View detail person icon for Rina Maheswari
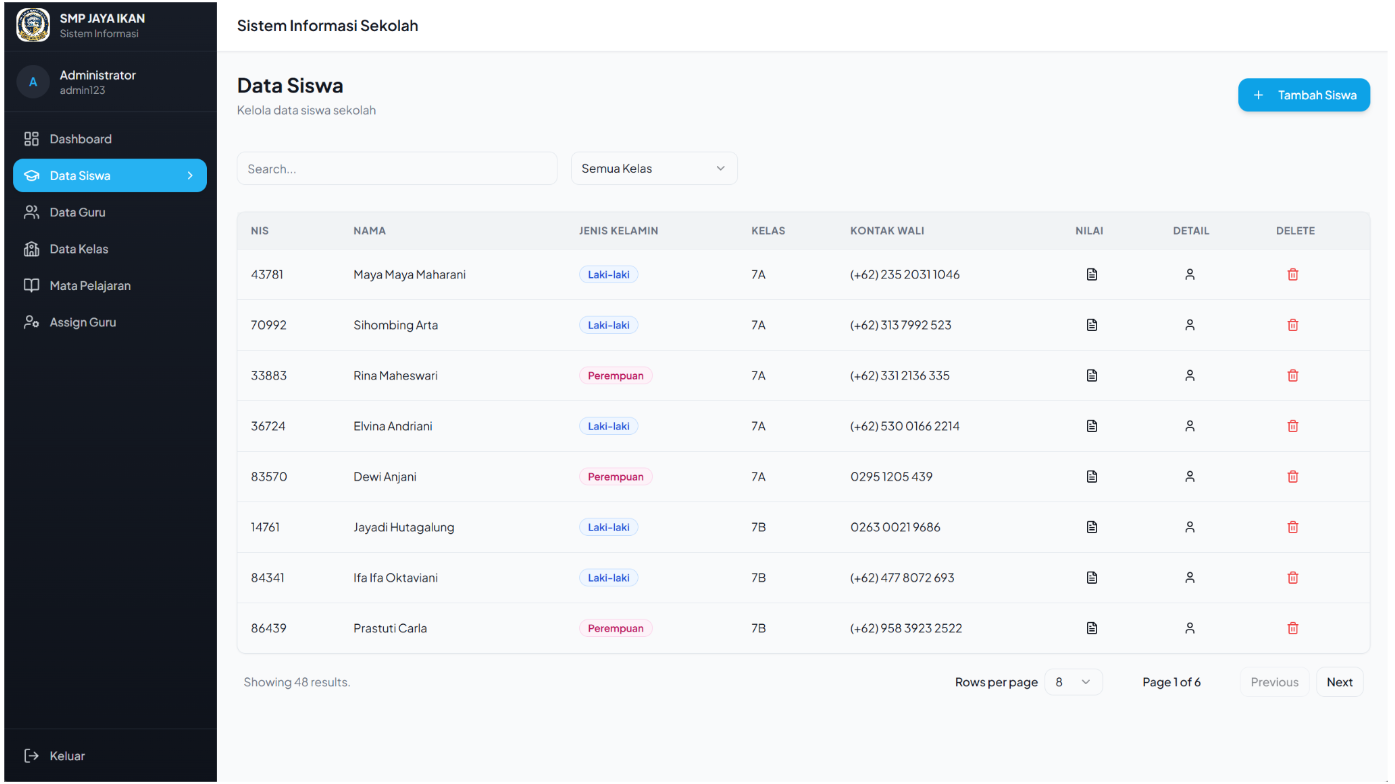This screenshot has width=1395, height=784. [1190, 376]
